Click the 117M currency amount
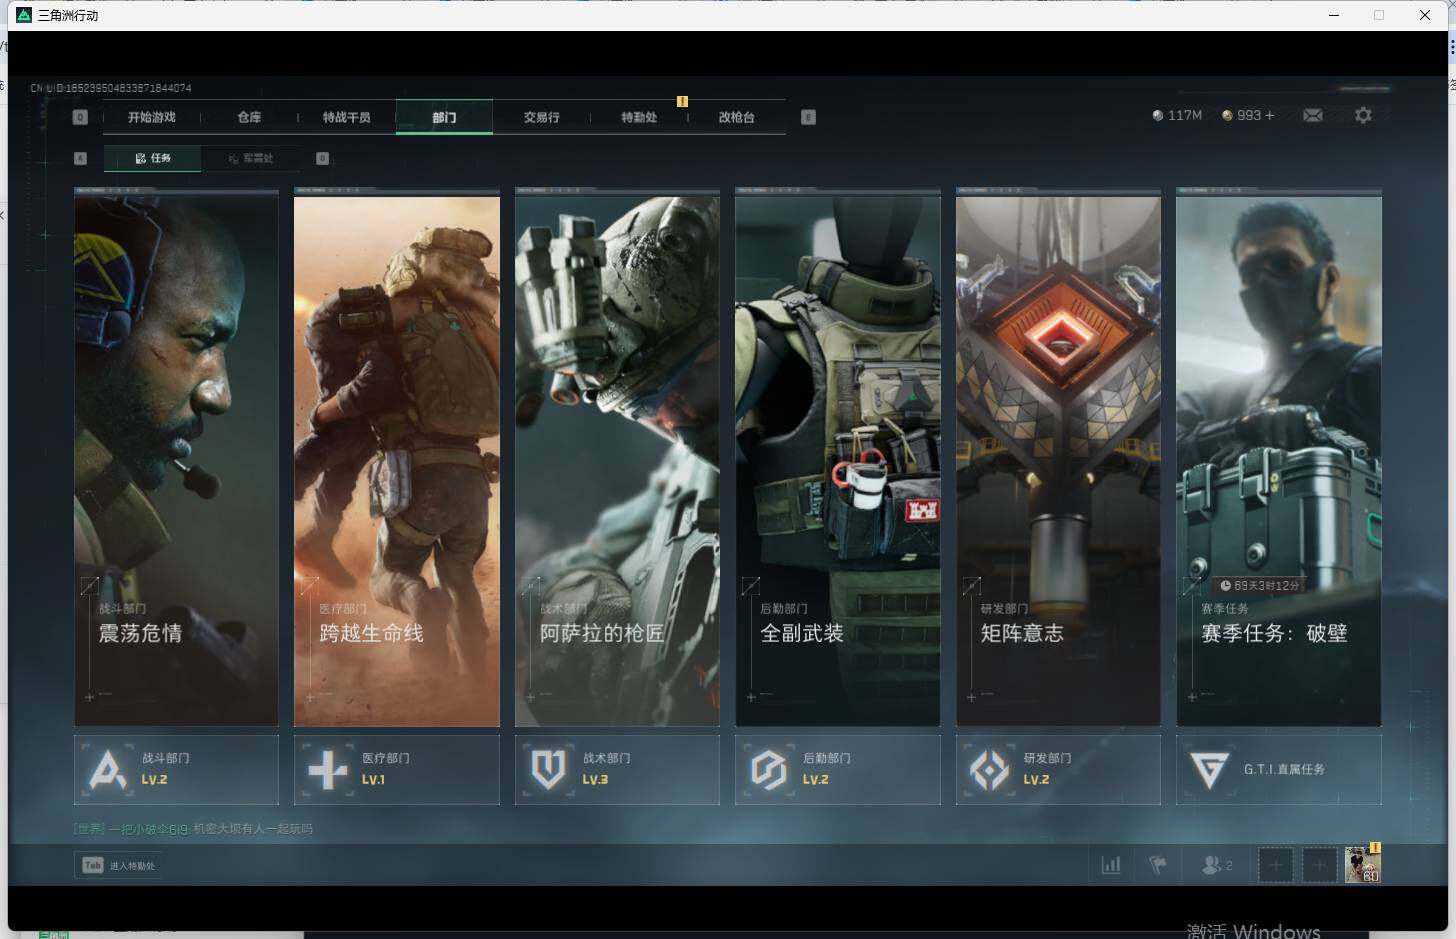 (x=1184, y=116)
